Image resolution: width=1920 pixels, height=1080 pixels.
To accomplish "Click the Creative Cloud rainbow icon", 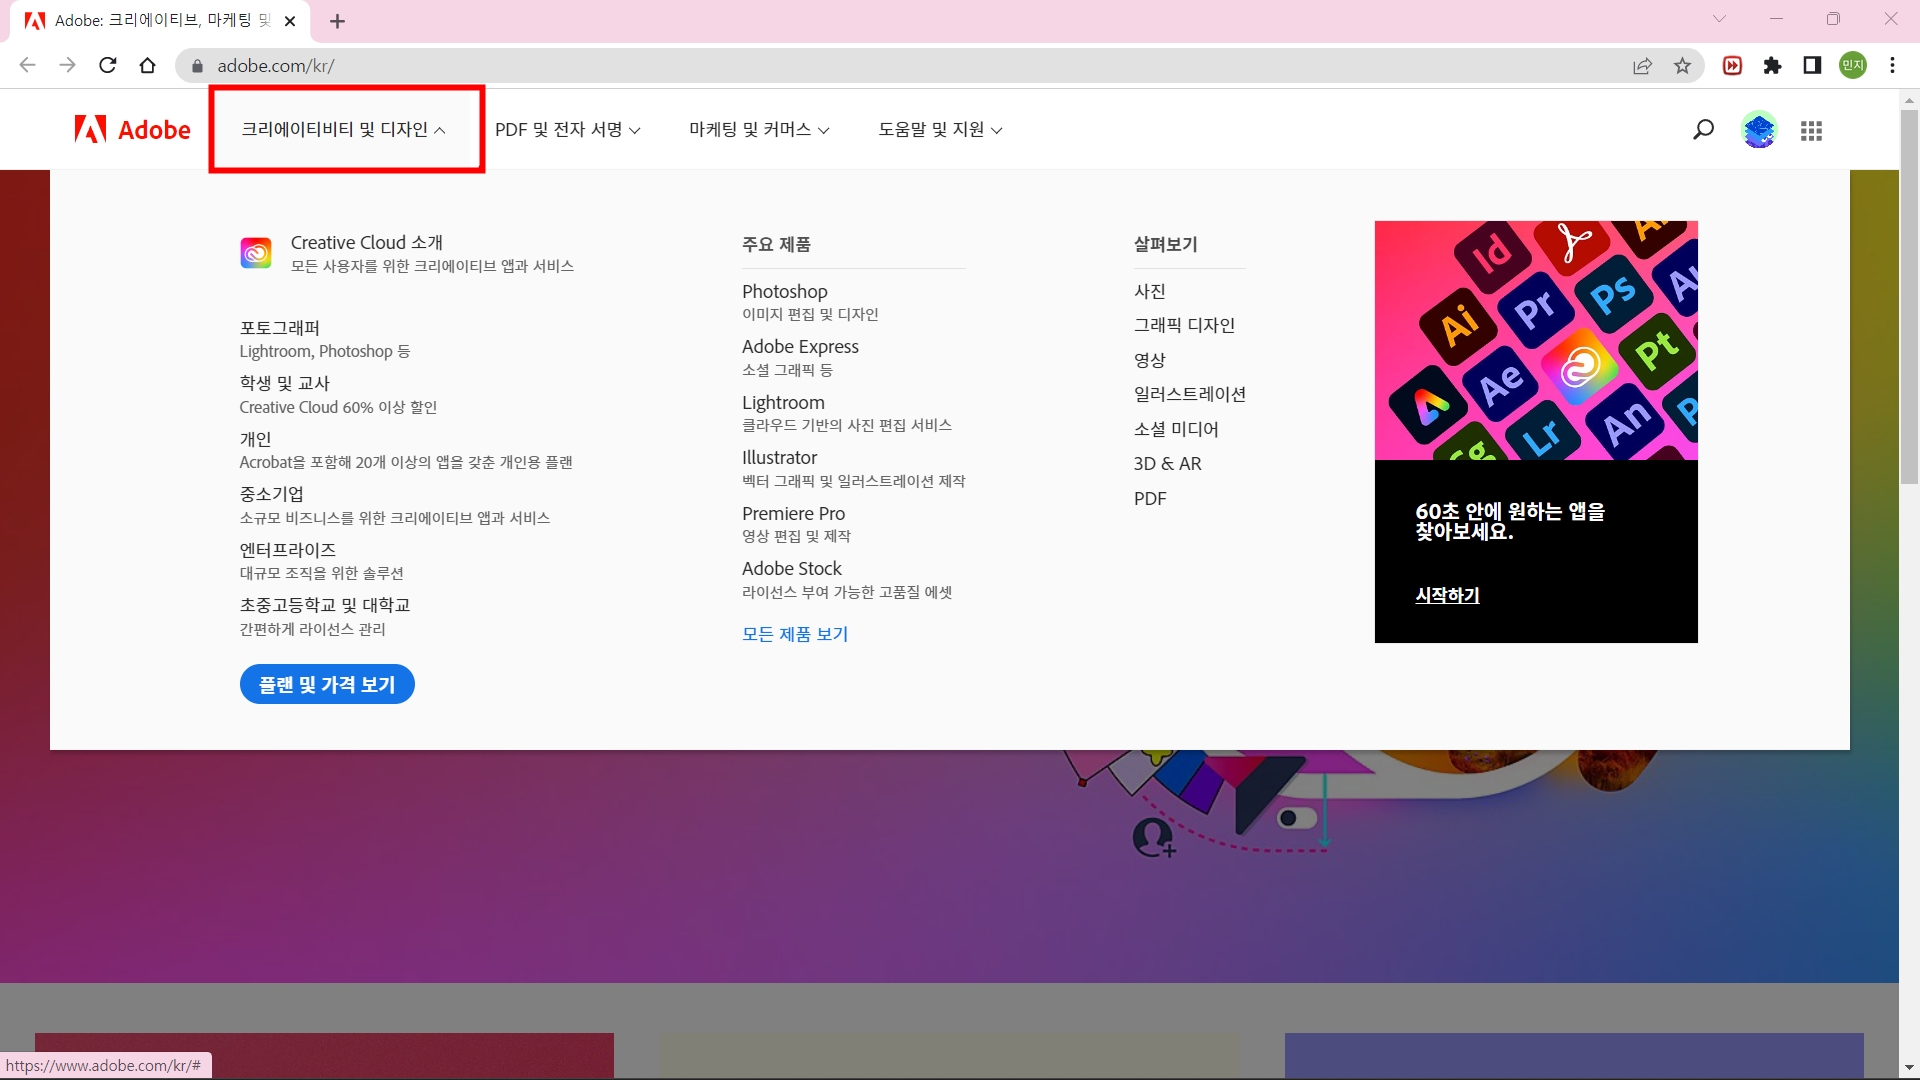I will (256, 253).
